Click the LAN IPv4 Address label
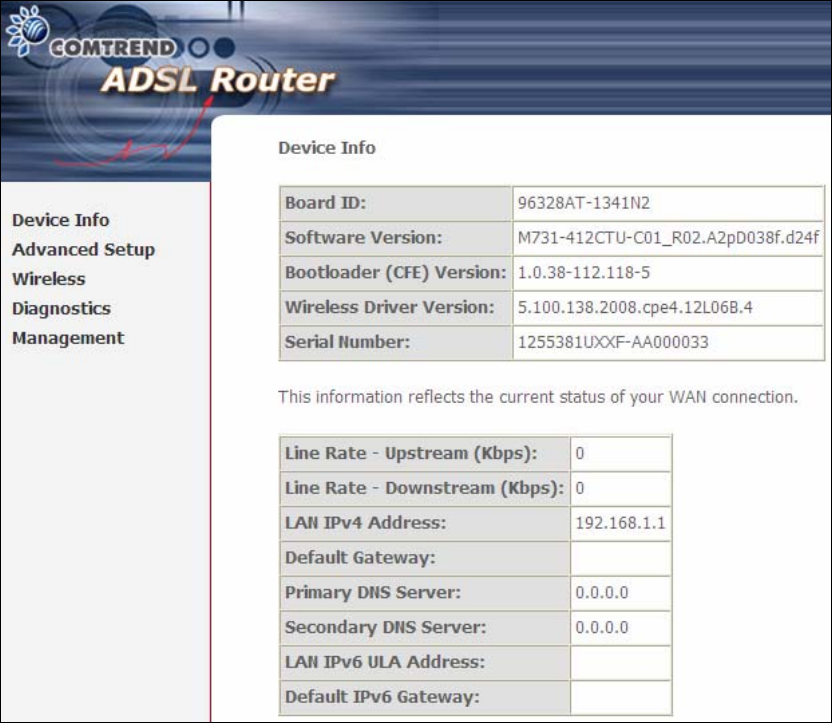 pos(365,523)
